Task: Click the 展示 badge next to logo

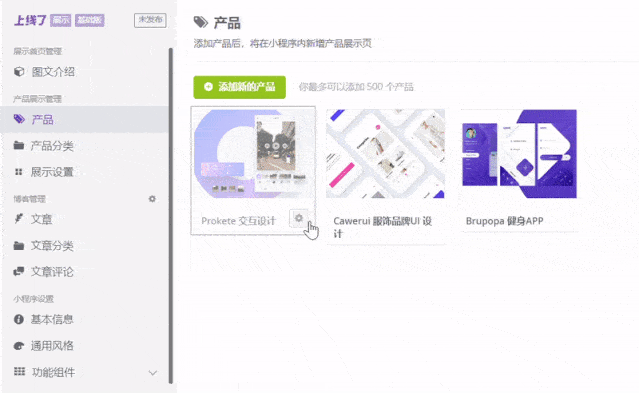Action: 61,20
